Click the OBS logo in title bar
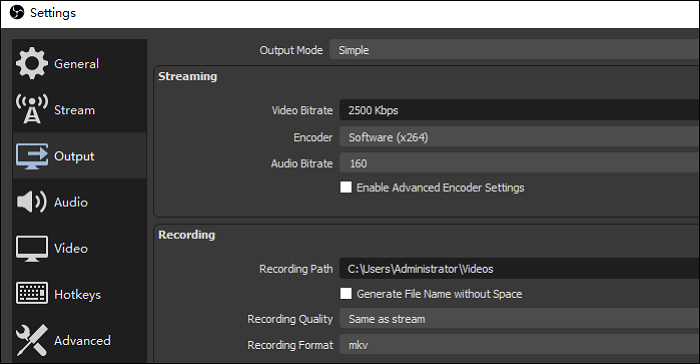This screenshot has height=364, width=700. 17,13
